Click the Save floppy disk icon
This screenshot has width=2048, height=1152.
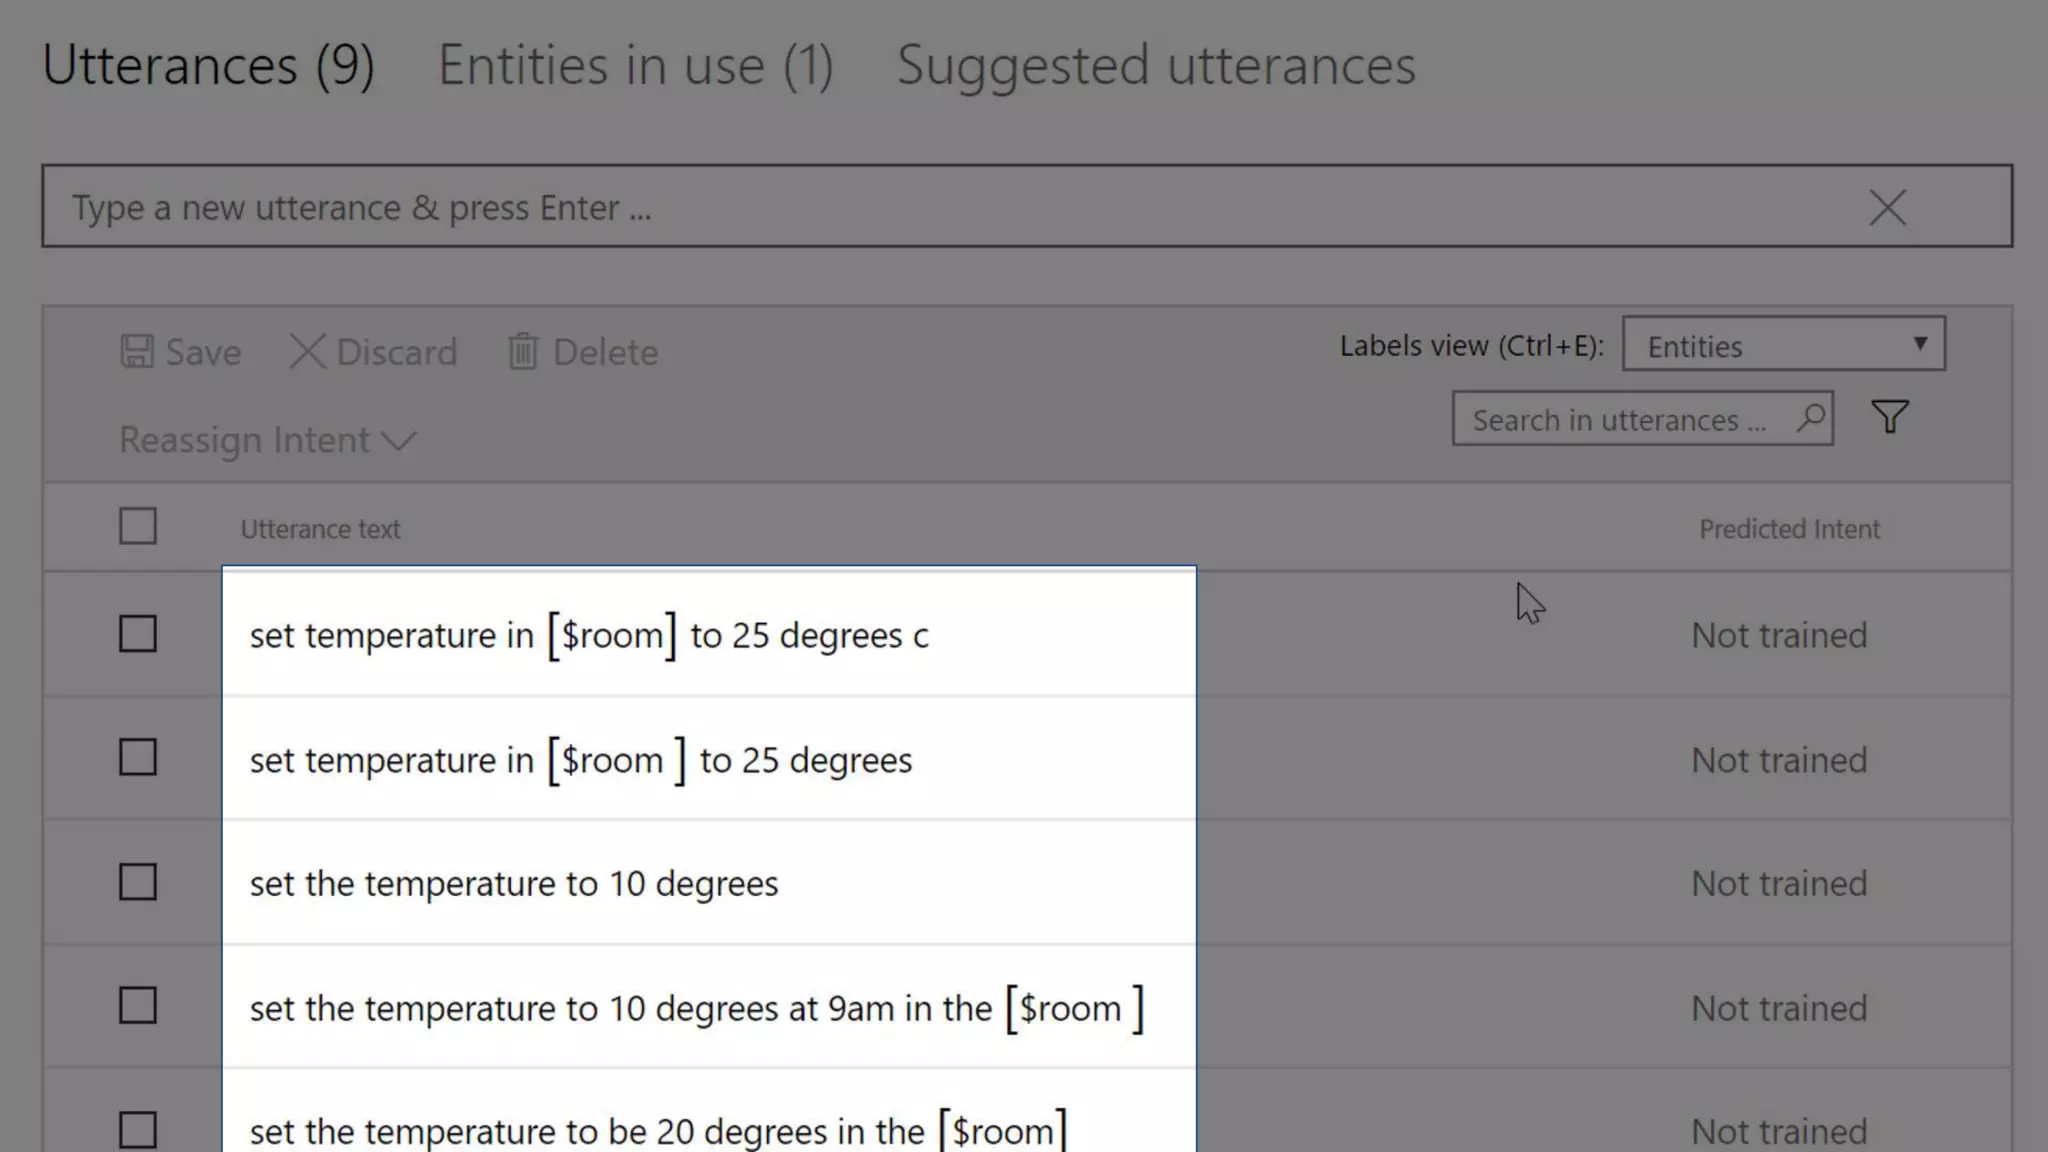point(137,352)
